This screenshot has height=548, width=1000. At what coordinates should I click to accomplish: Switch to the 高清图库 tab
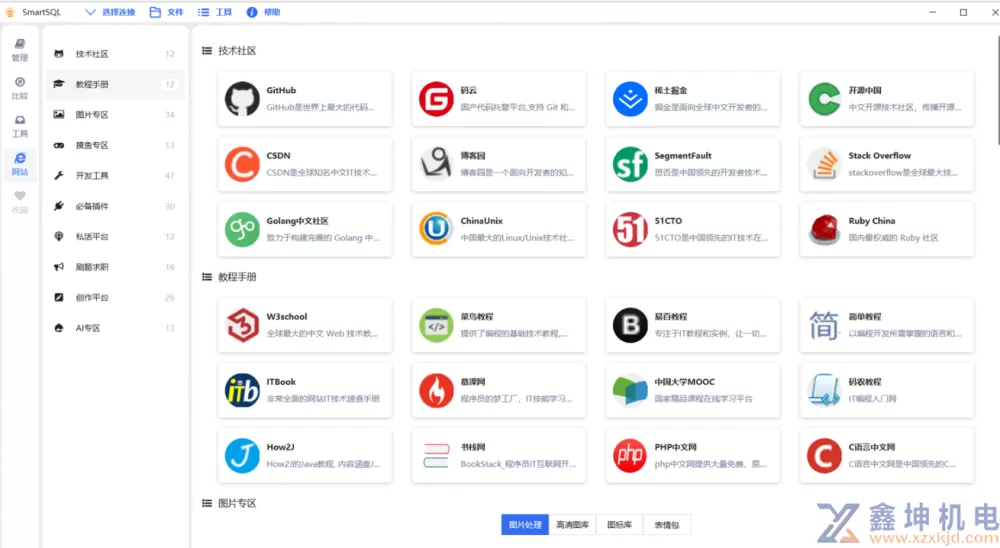(x=572, y=524)
